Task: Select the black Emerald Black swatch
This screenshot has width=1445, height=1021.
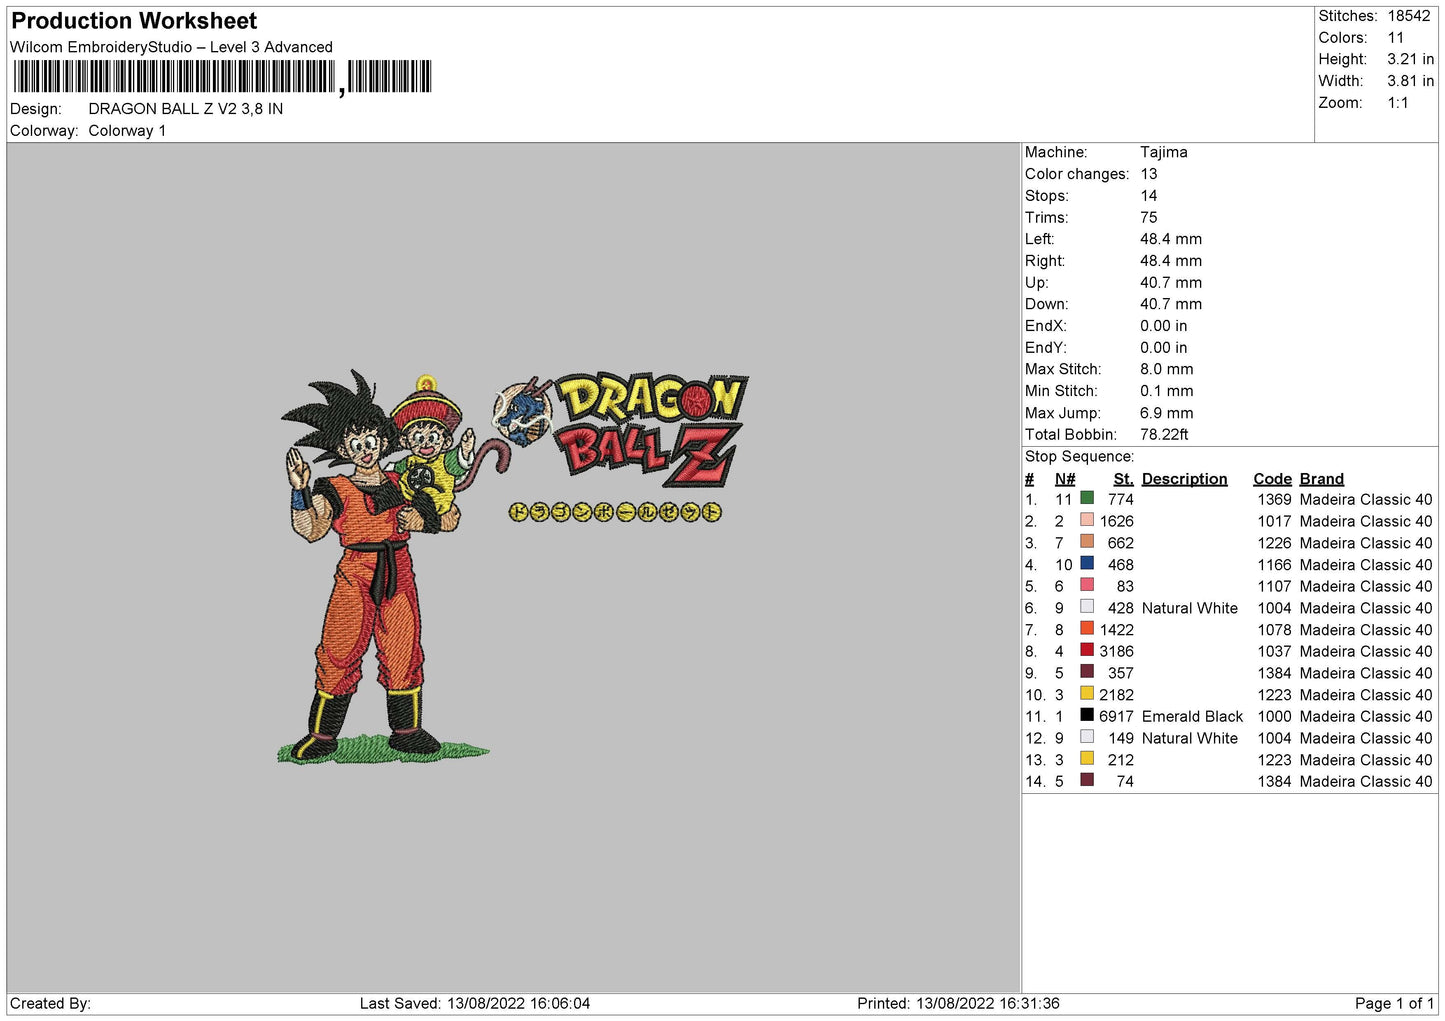Action: [x=1087, y=715]
